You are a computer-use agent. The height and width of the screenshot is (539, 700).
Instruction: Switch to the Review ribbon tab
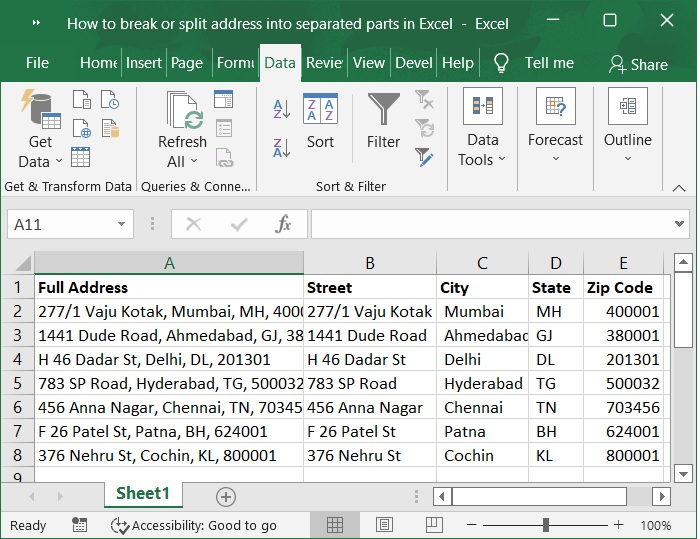coord(324,62)
